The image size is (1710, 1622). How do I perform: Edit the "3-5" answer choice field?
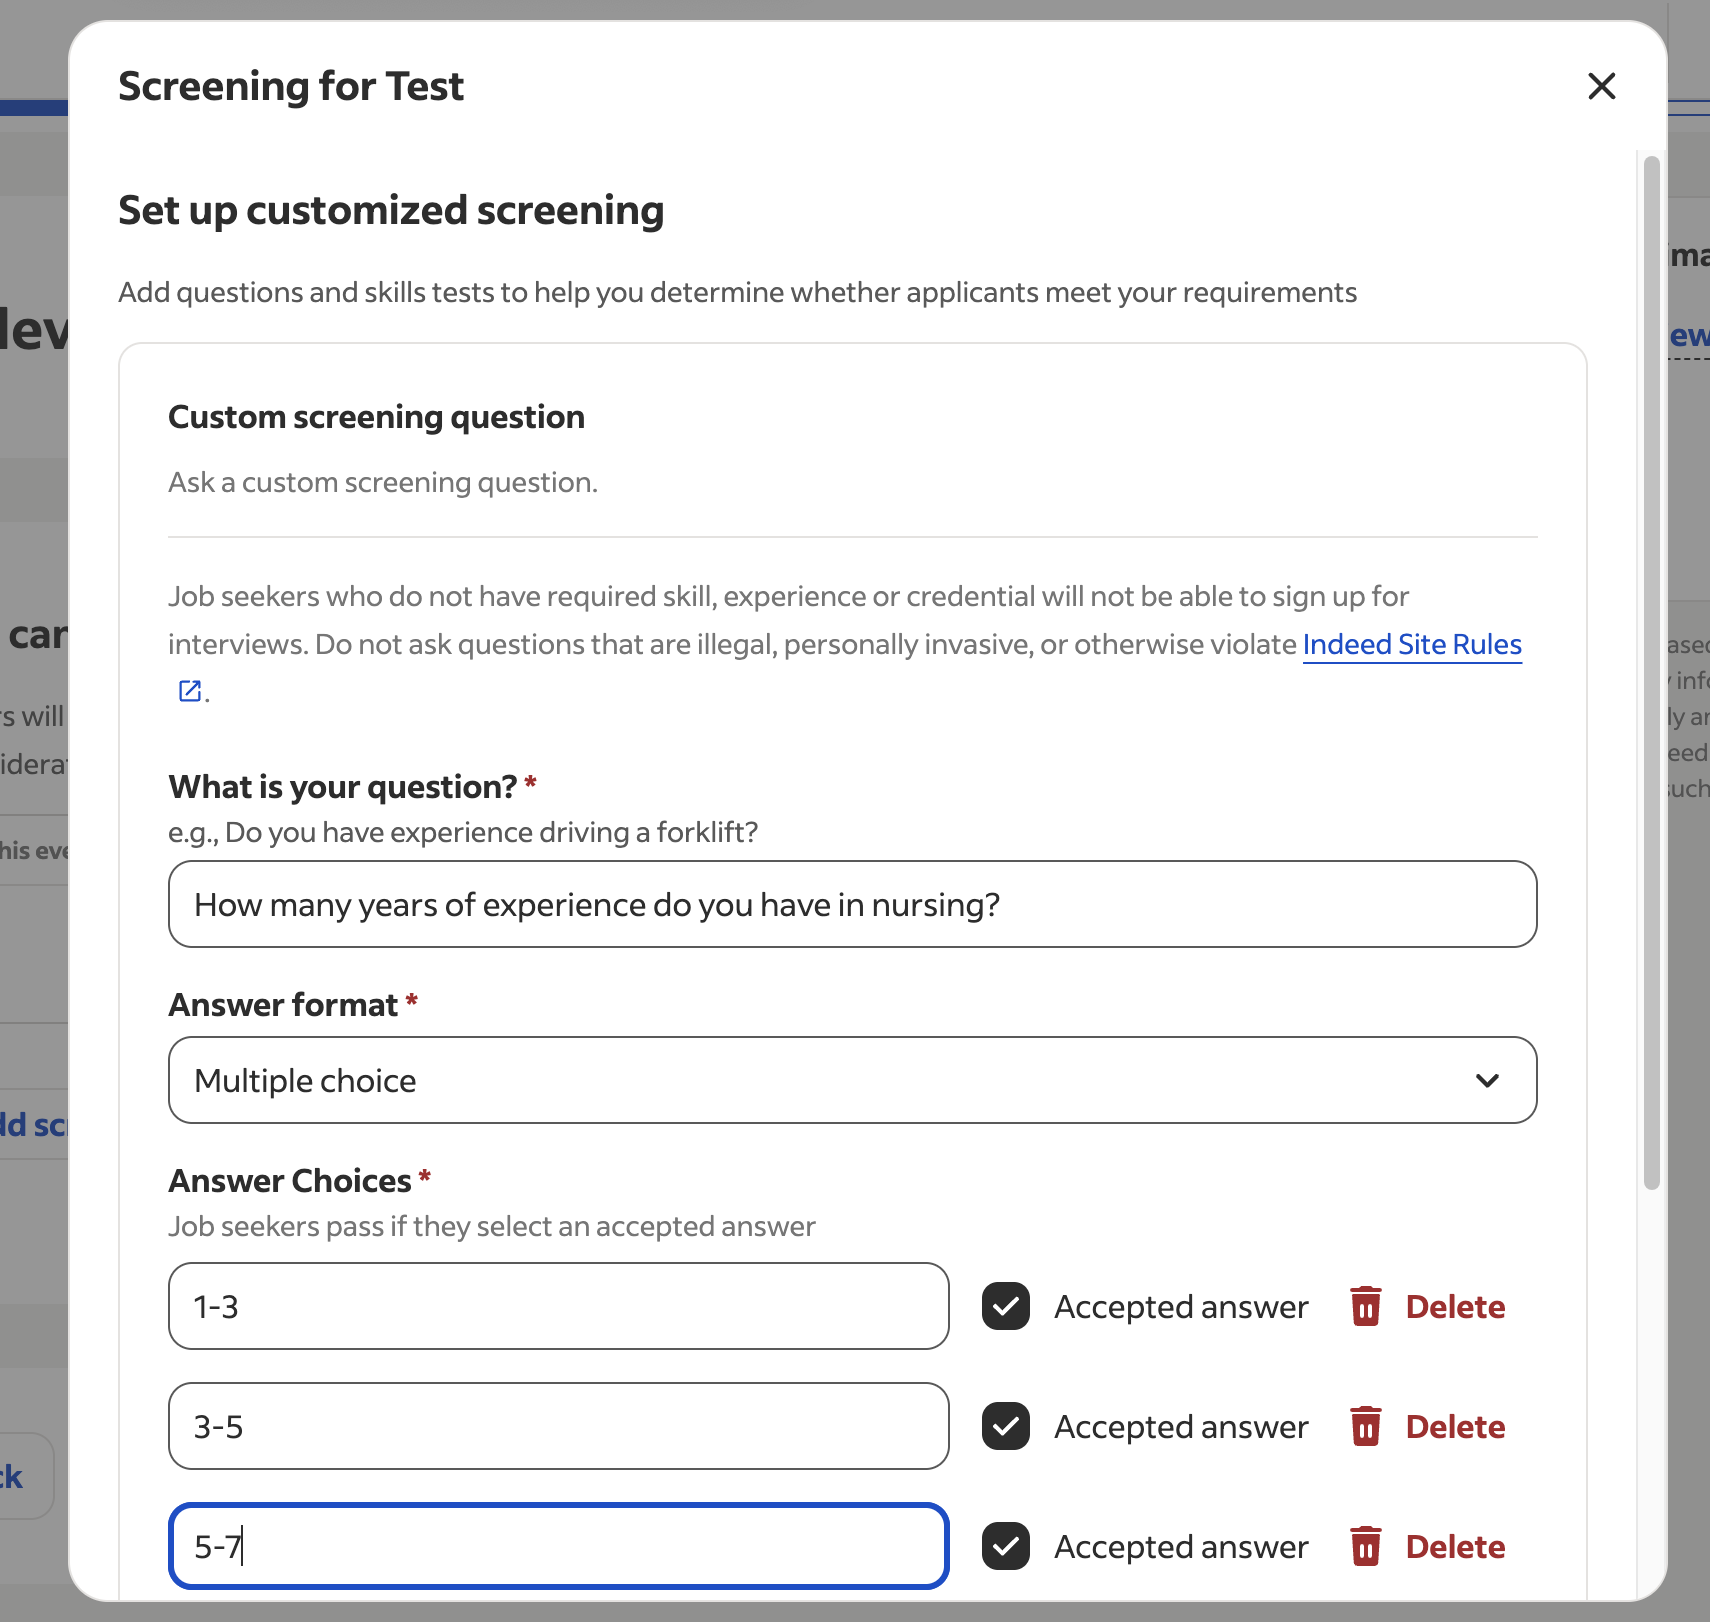(558, 1427)
